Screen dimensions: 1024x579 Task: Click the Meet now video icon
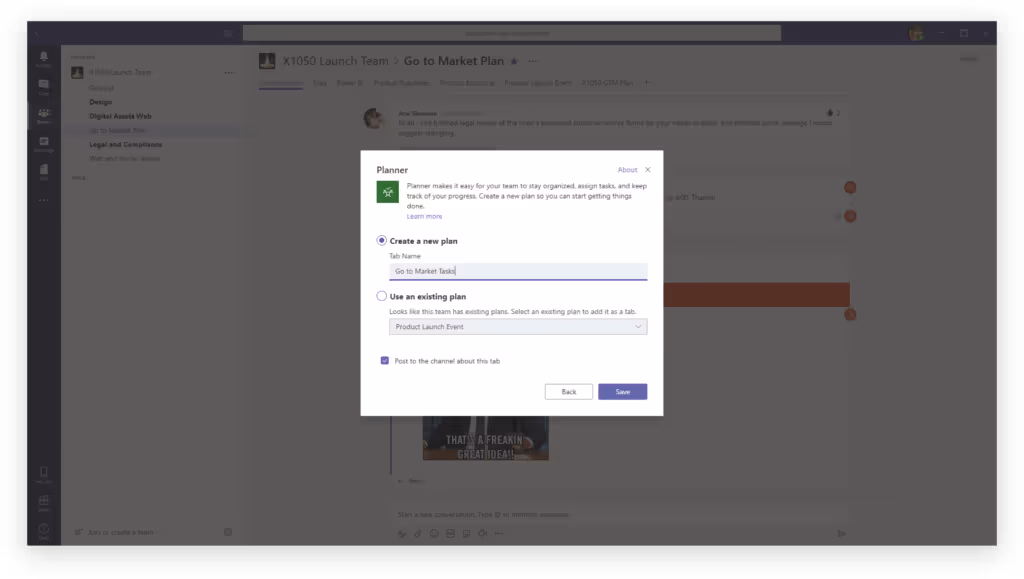point(483,534)
